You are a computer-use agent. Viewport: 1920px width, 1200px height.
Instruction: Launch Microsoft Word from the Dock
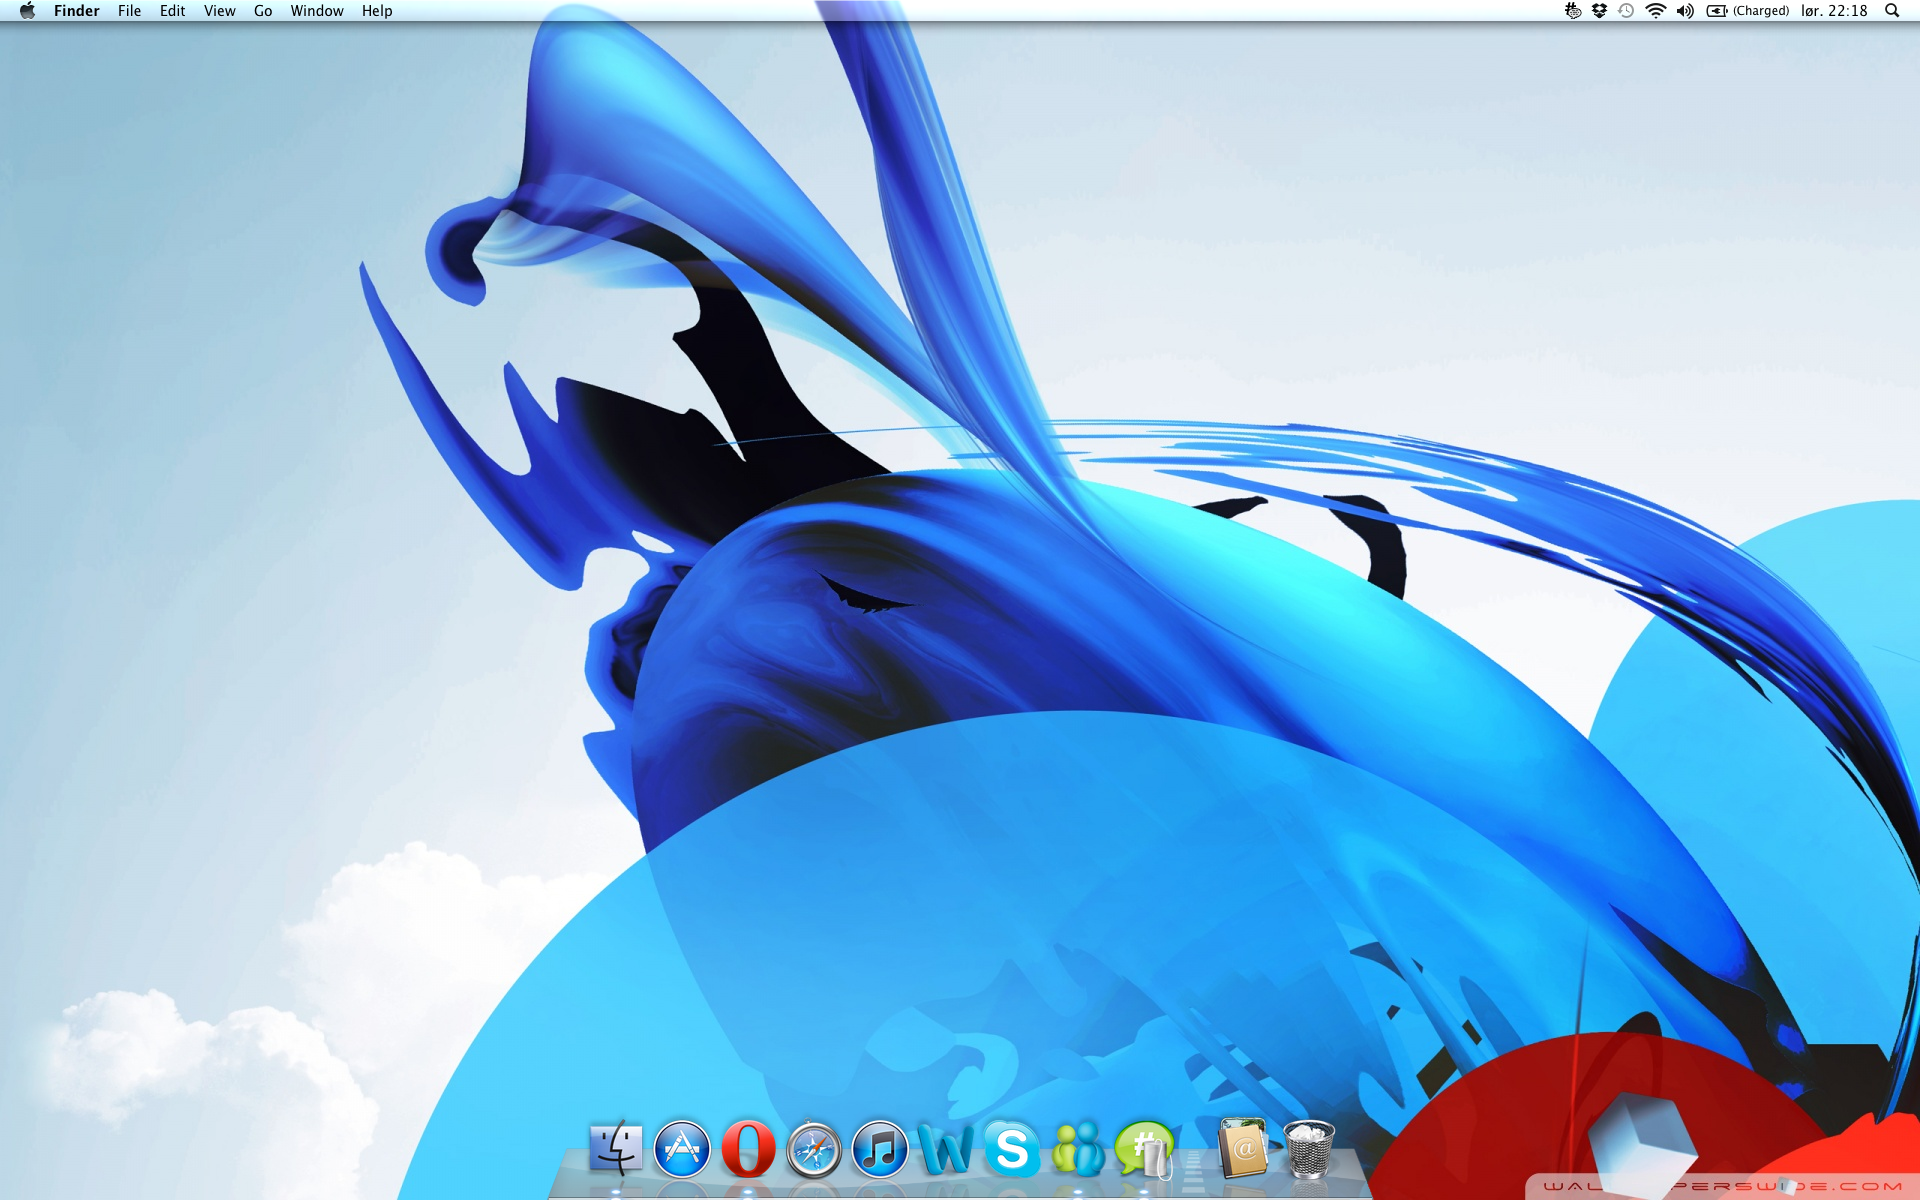click(x=945, y=1150)
